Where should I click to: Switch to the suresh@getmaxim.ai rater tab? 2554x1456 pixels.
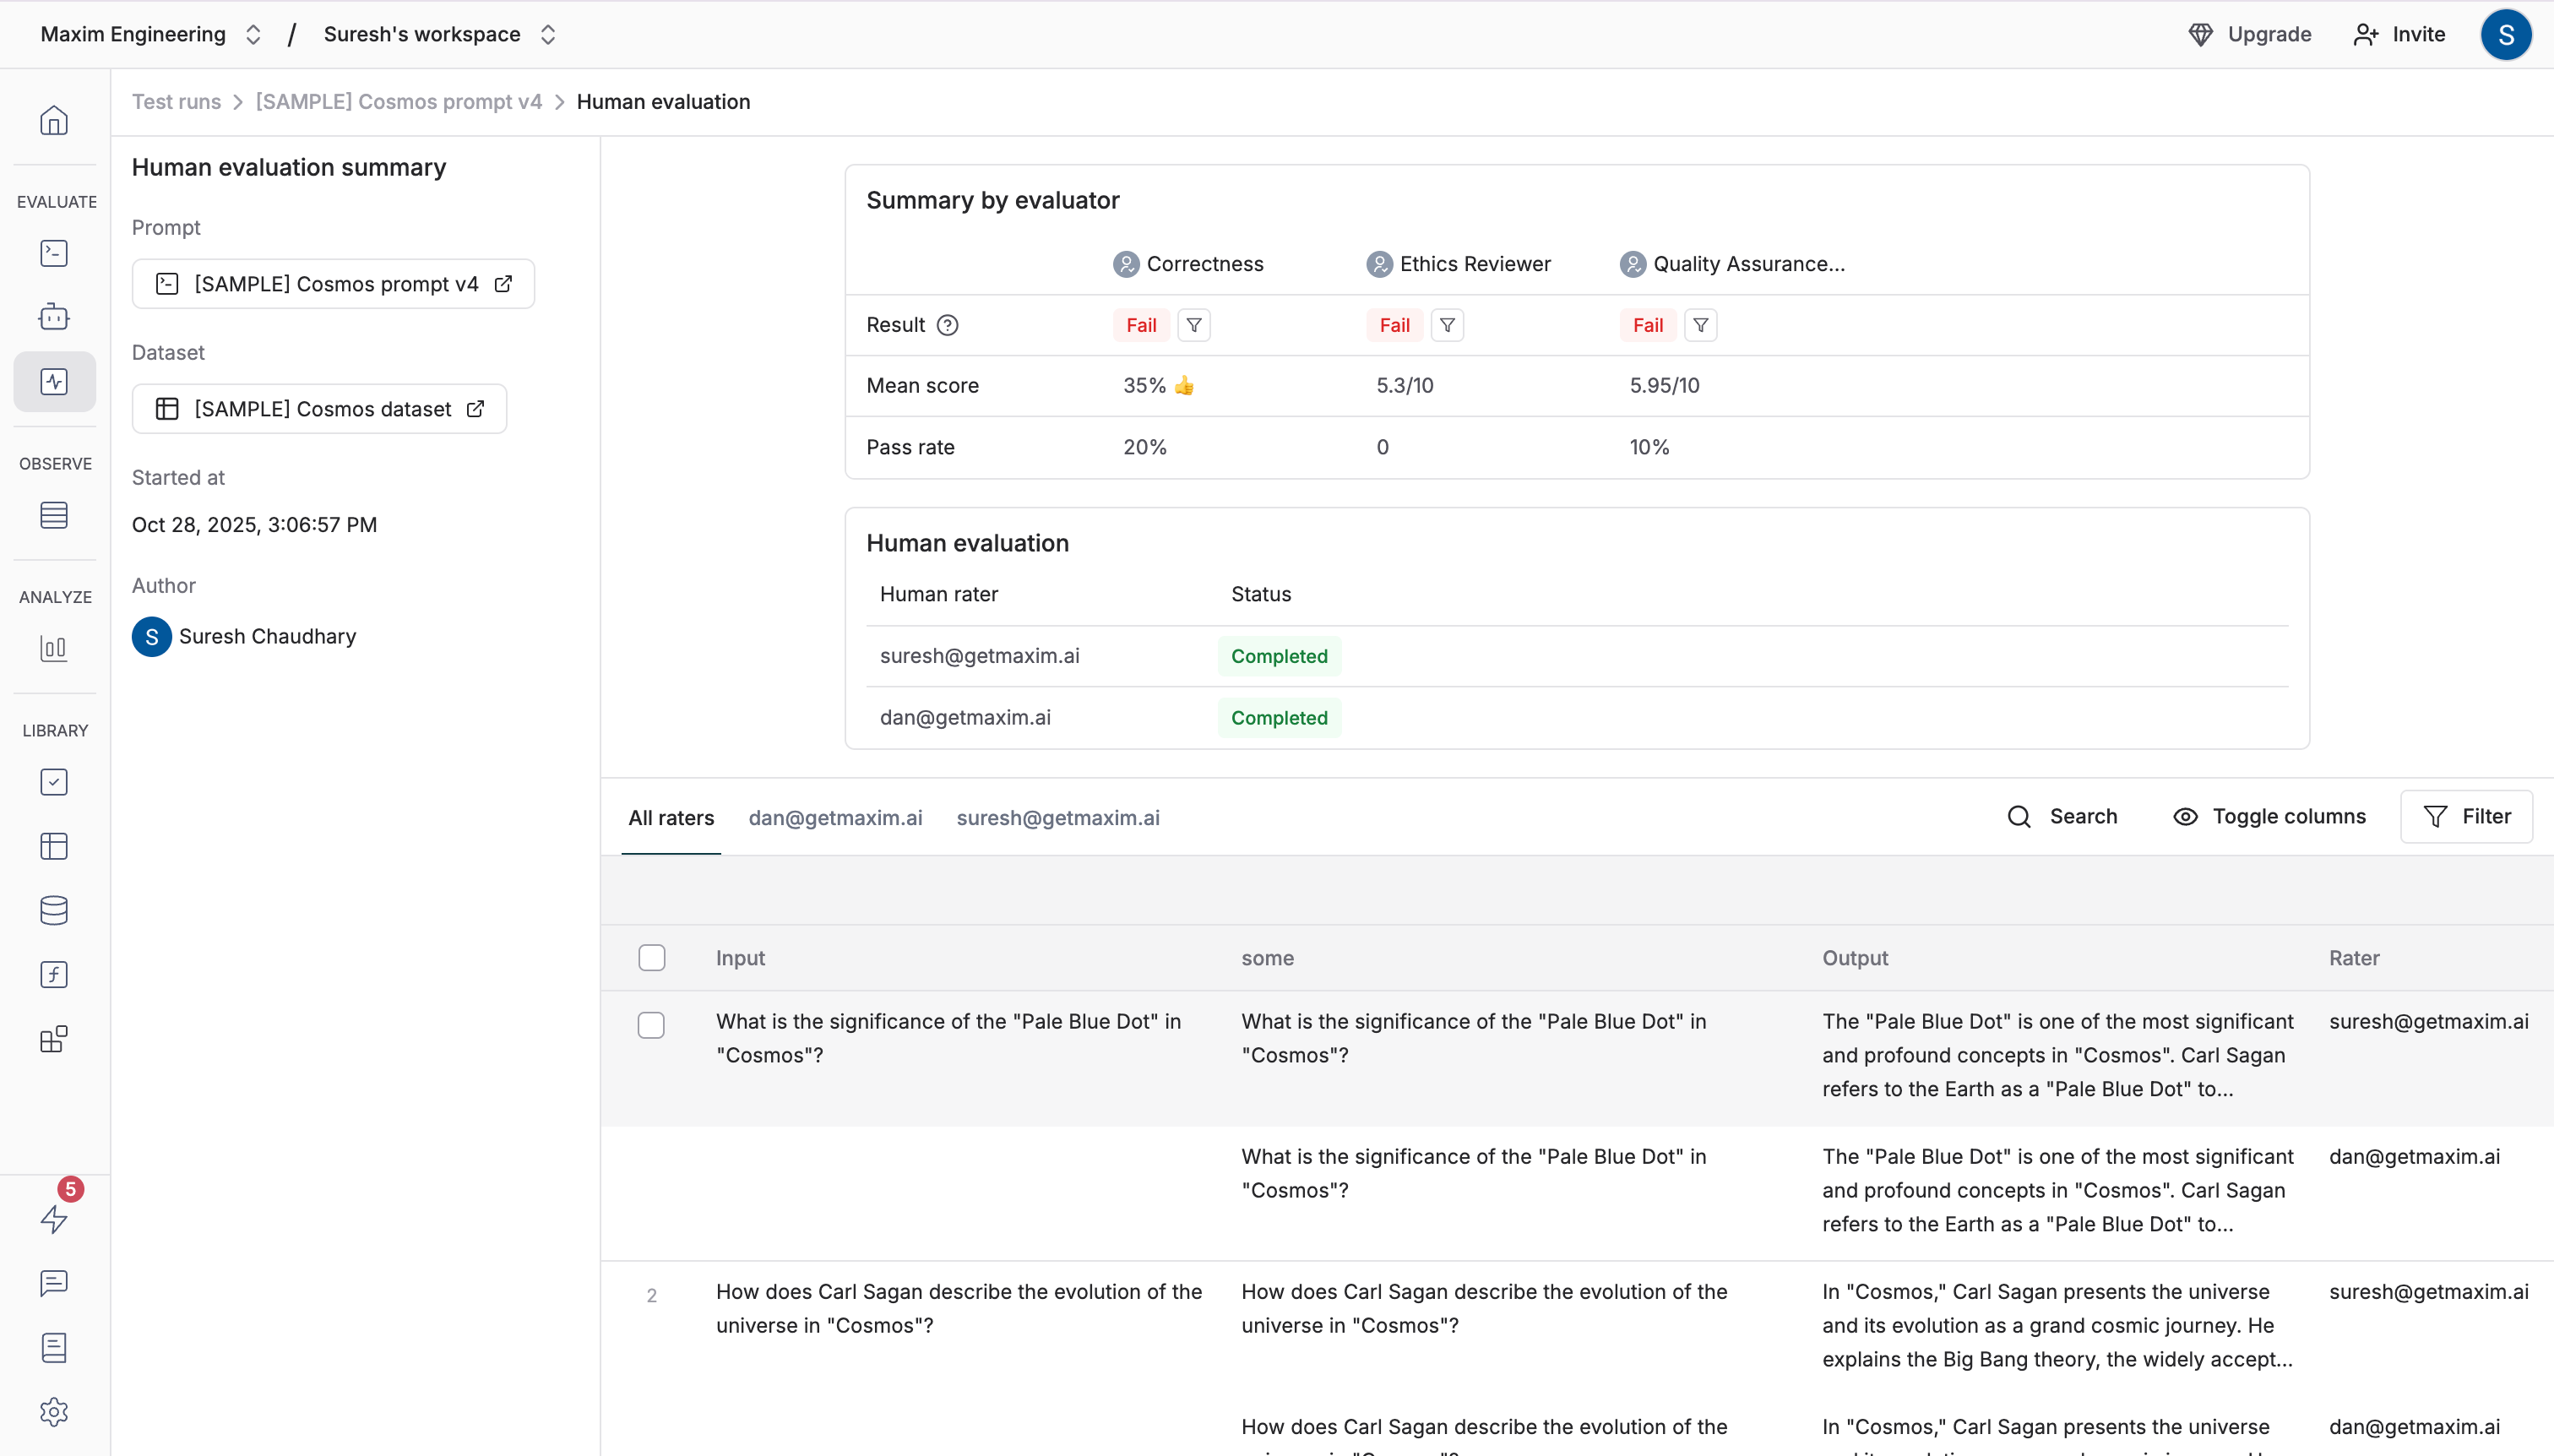coord(1058,817)
